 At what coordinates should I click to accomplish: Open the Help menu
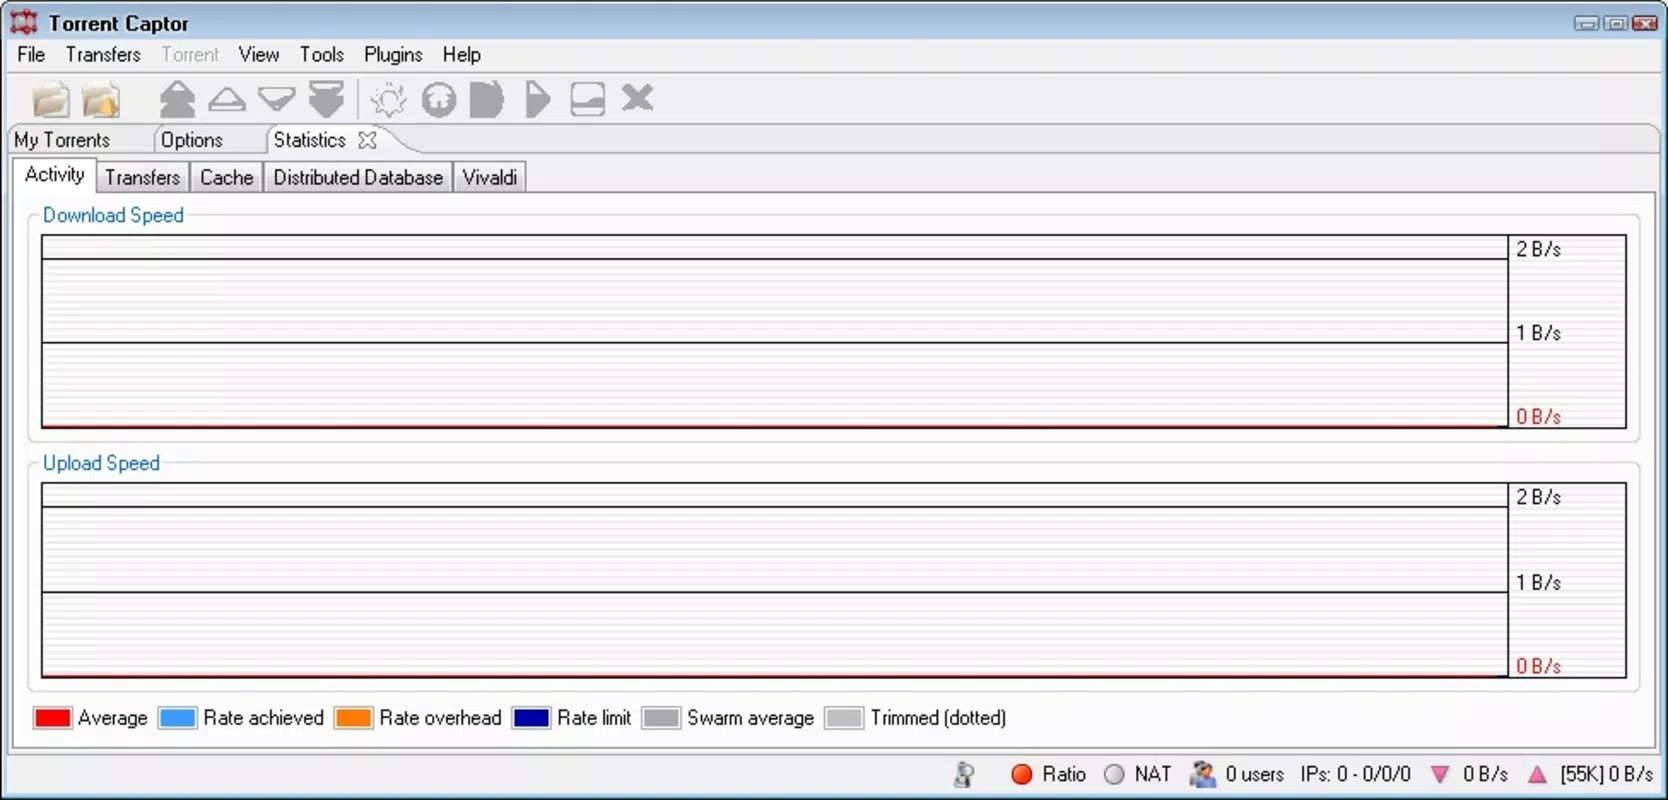tap(462, 54)
